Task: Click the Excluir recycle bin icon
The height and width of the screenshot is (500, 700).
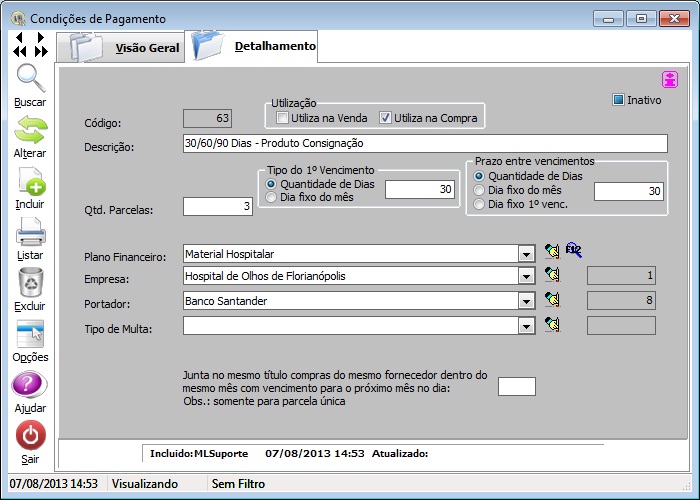Action: 30,283
